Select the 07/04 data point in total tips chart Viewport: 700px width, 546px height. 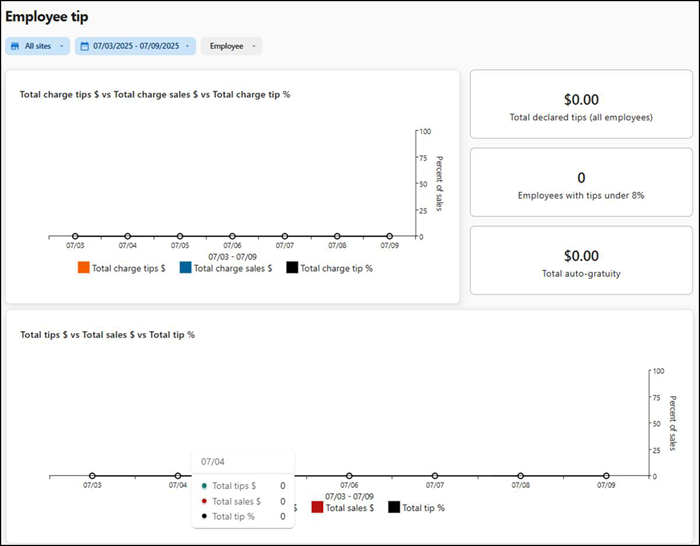click(178, 476)
